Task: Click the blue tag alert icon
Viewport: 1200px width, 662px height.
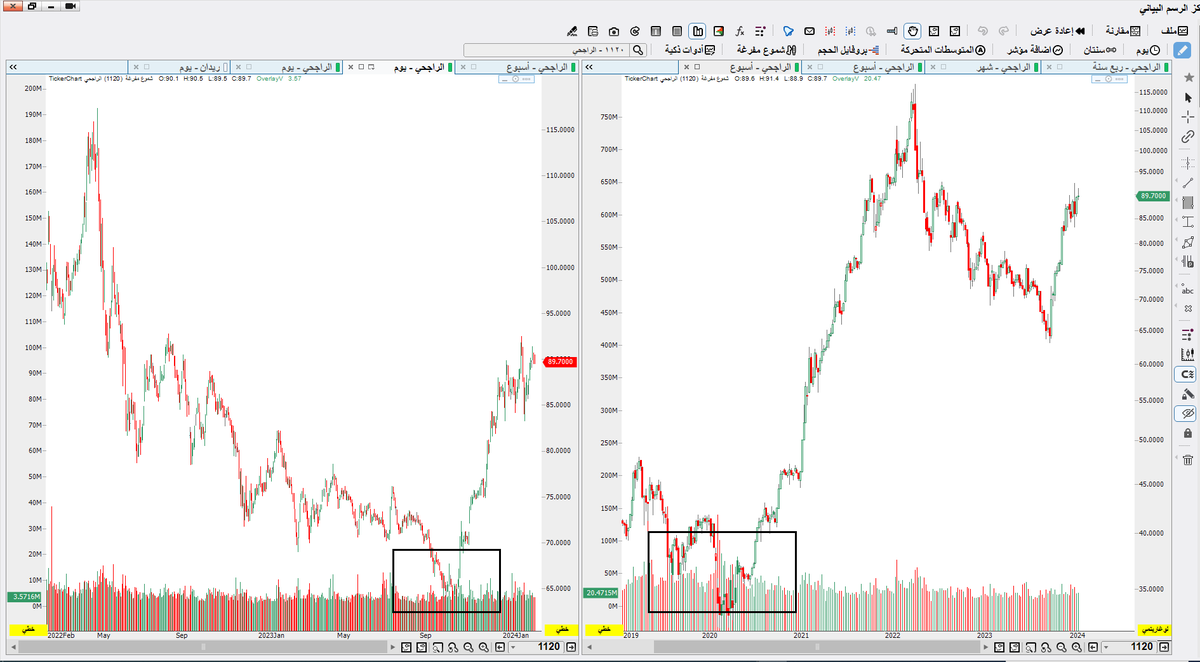Action: click(788, 31)
